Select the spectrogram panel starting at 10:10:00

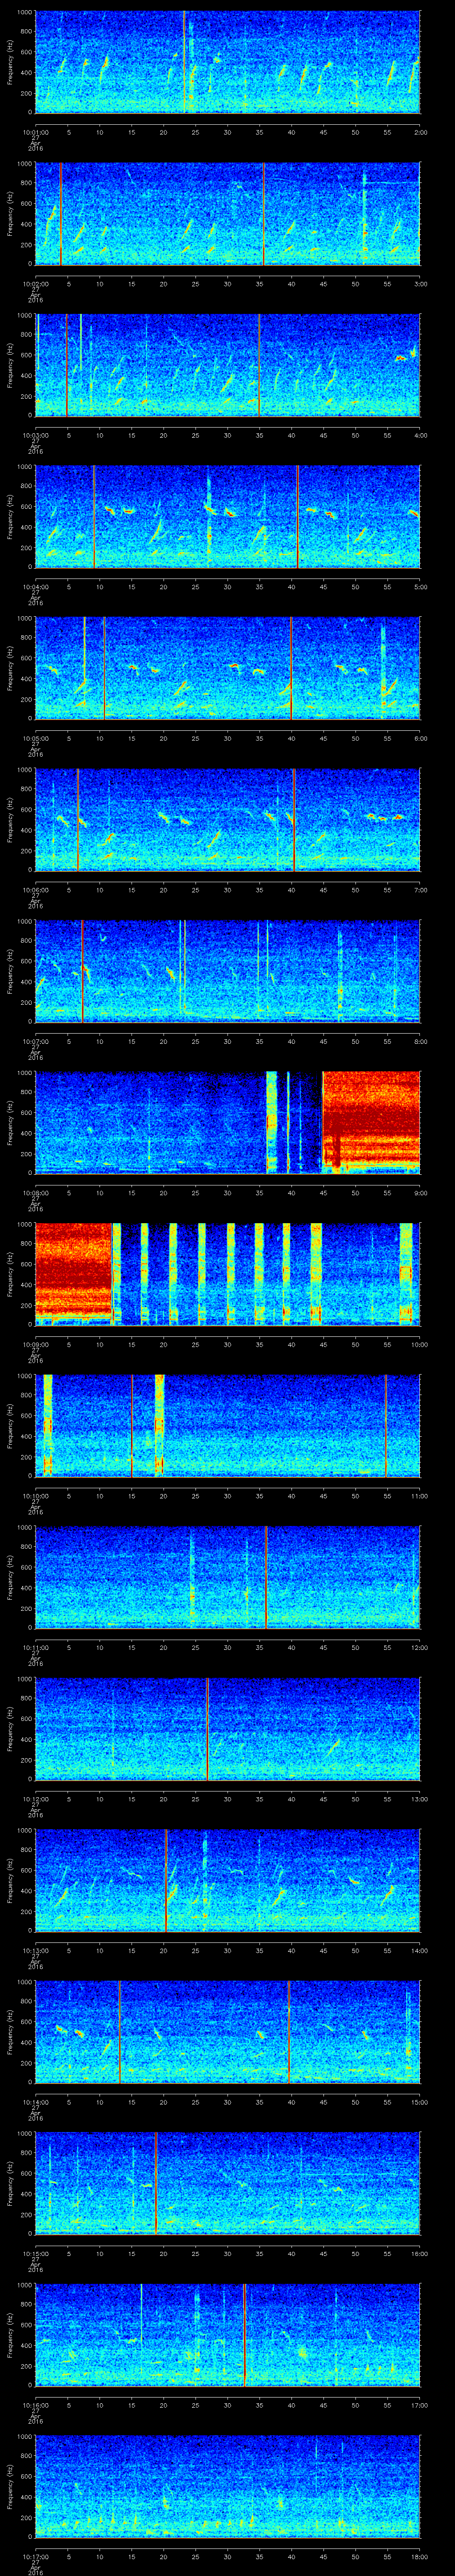pos(227,1427)
